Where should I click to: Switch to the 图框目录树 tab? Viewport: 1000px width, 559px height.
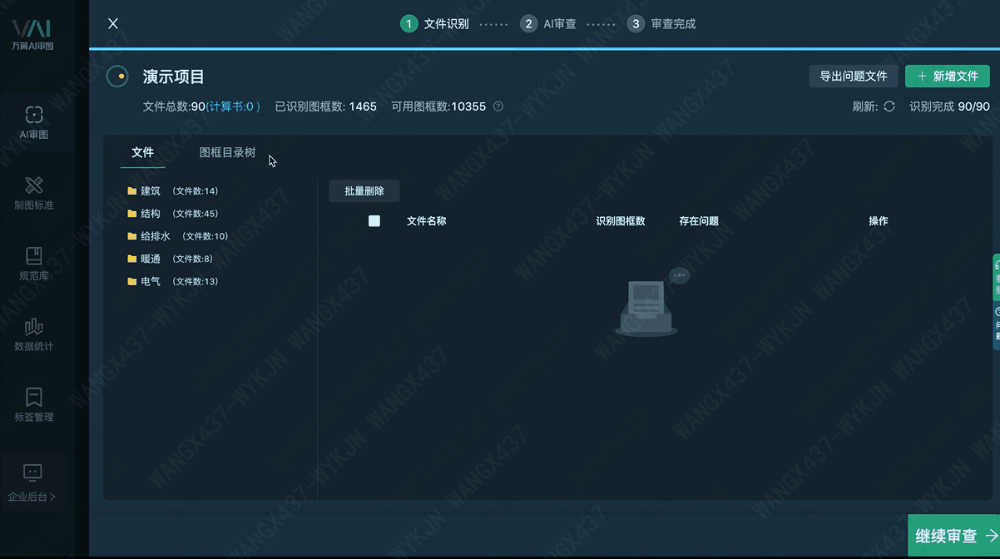227,153
